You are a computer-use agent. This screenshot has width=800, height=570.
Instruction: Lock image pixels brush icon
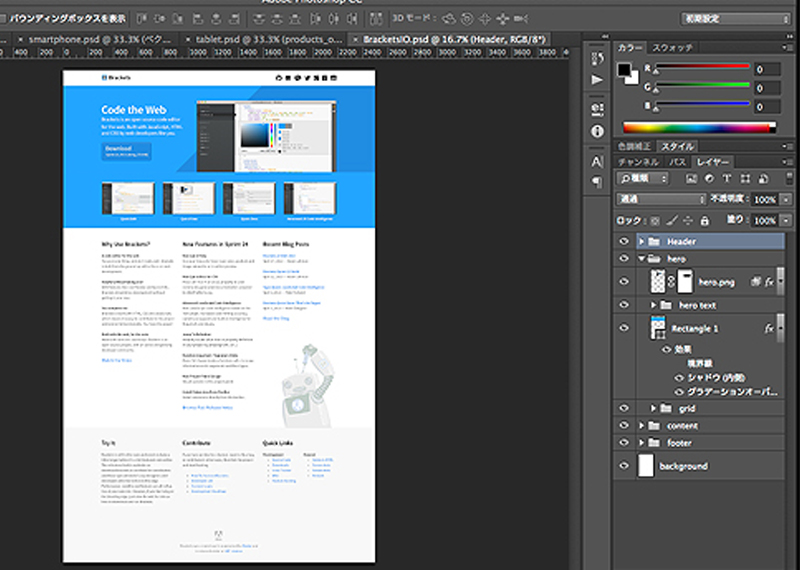(x=672, y=220)
